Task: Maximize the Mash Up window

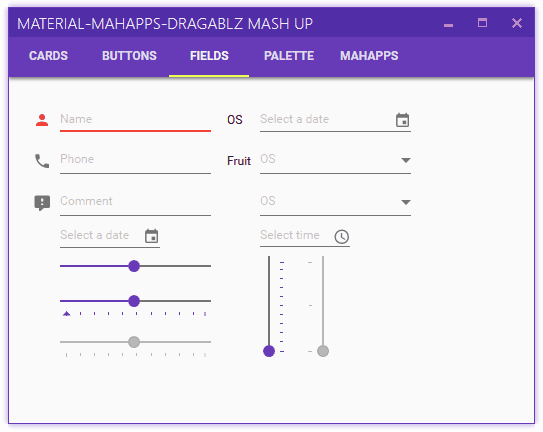Action: click(x=482, y=23)
